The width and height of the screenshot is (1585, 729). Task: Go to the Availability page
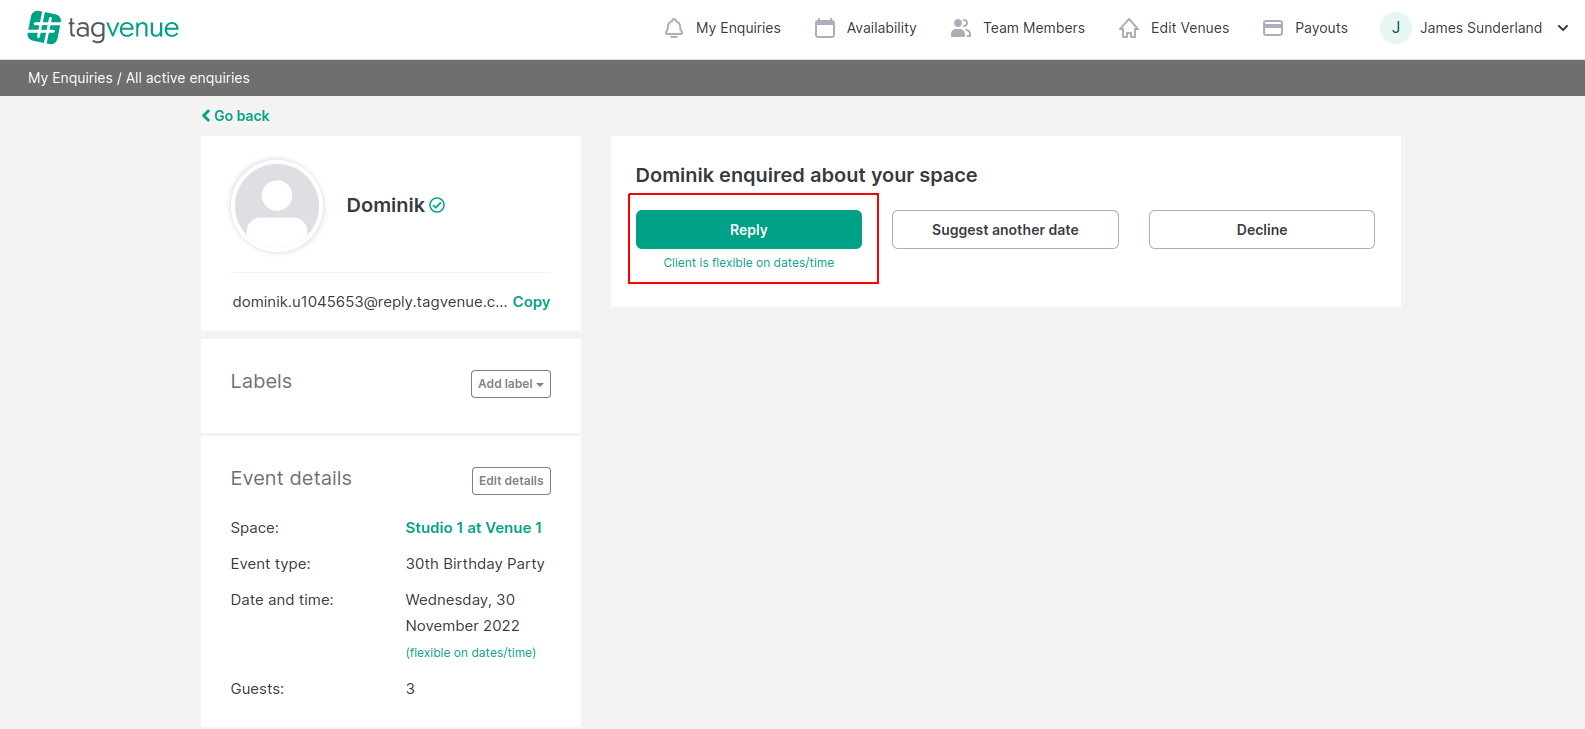pyautogui.click(x=881, y=28)
